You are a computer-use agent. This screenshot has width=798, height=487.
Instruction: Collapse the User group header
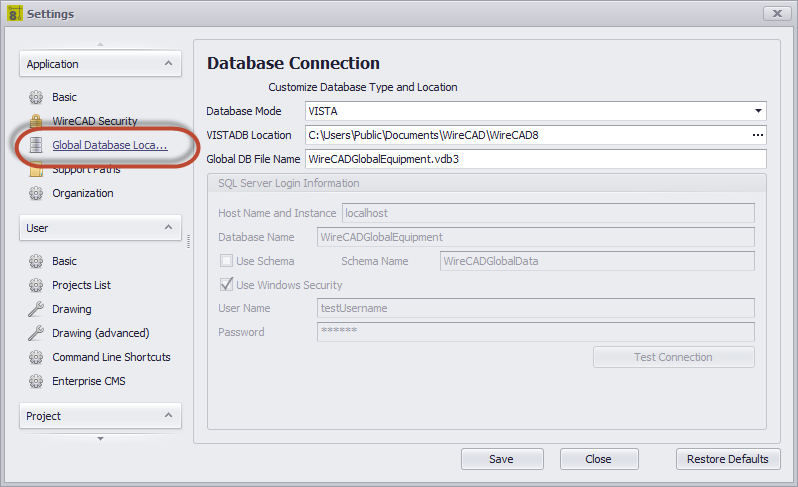point(100,227)
